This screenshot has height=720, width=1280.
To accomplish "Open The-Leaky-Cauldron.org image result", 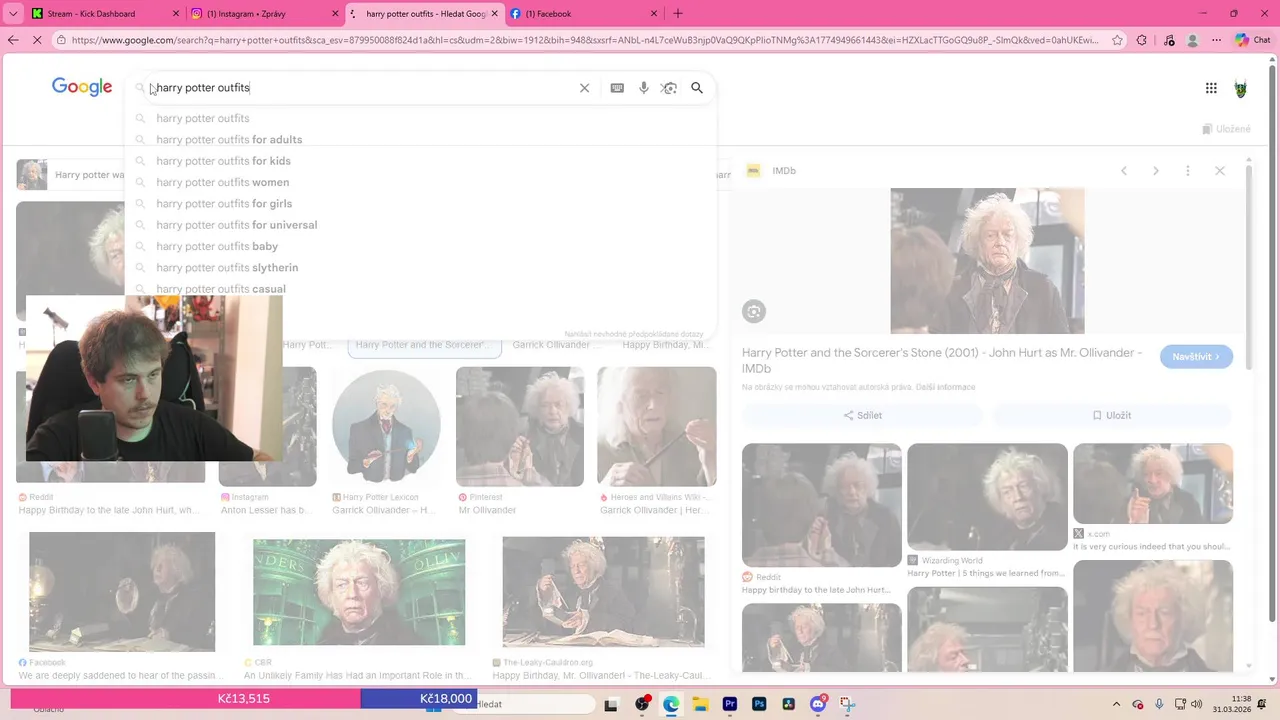I will [x=603, y=592].
